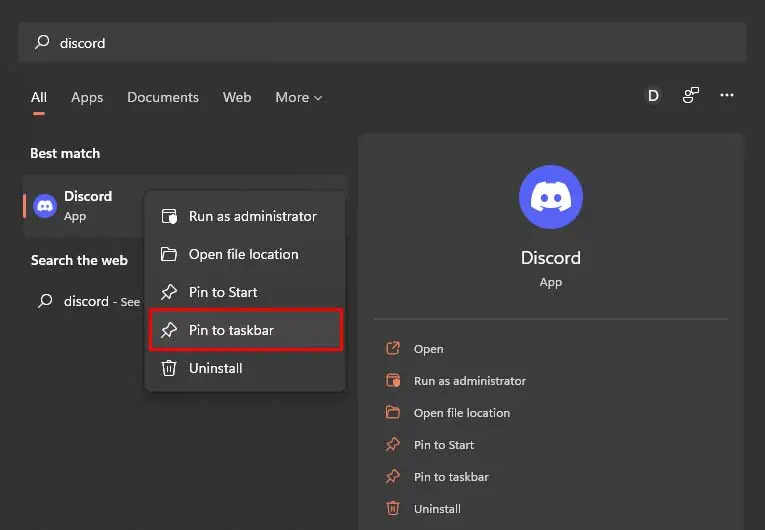
Task: Expand the More dropdown
Action: [x=299, y=97]
